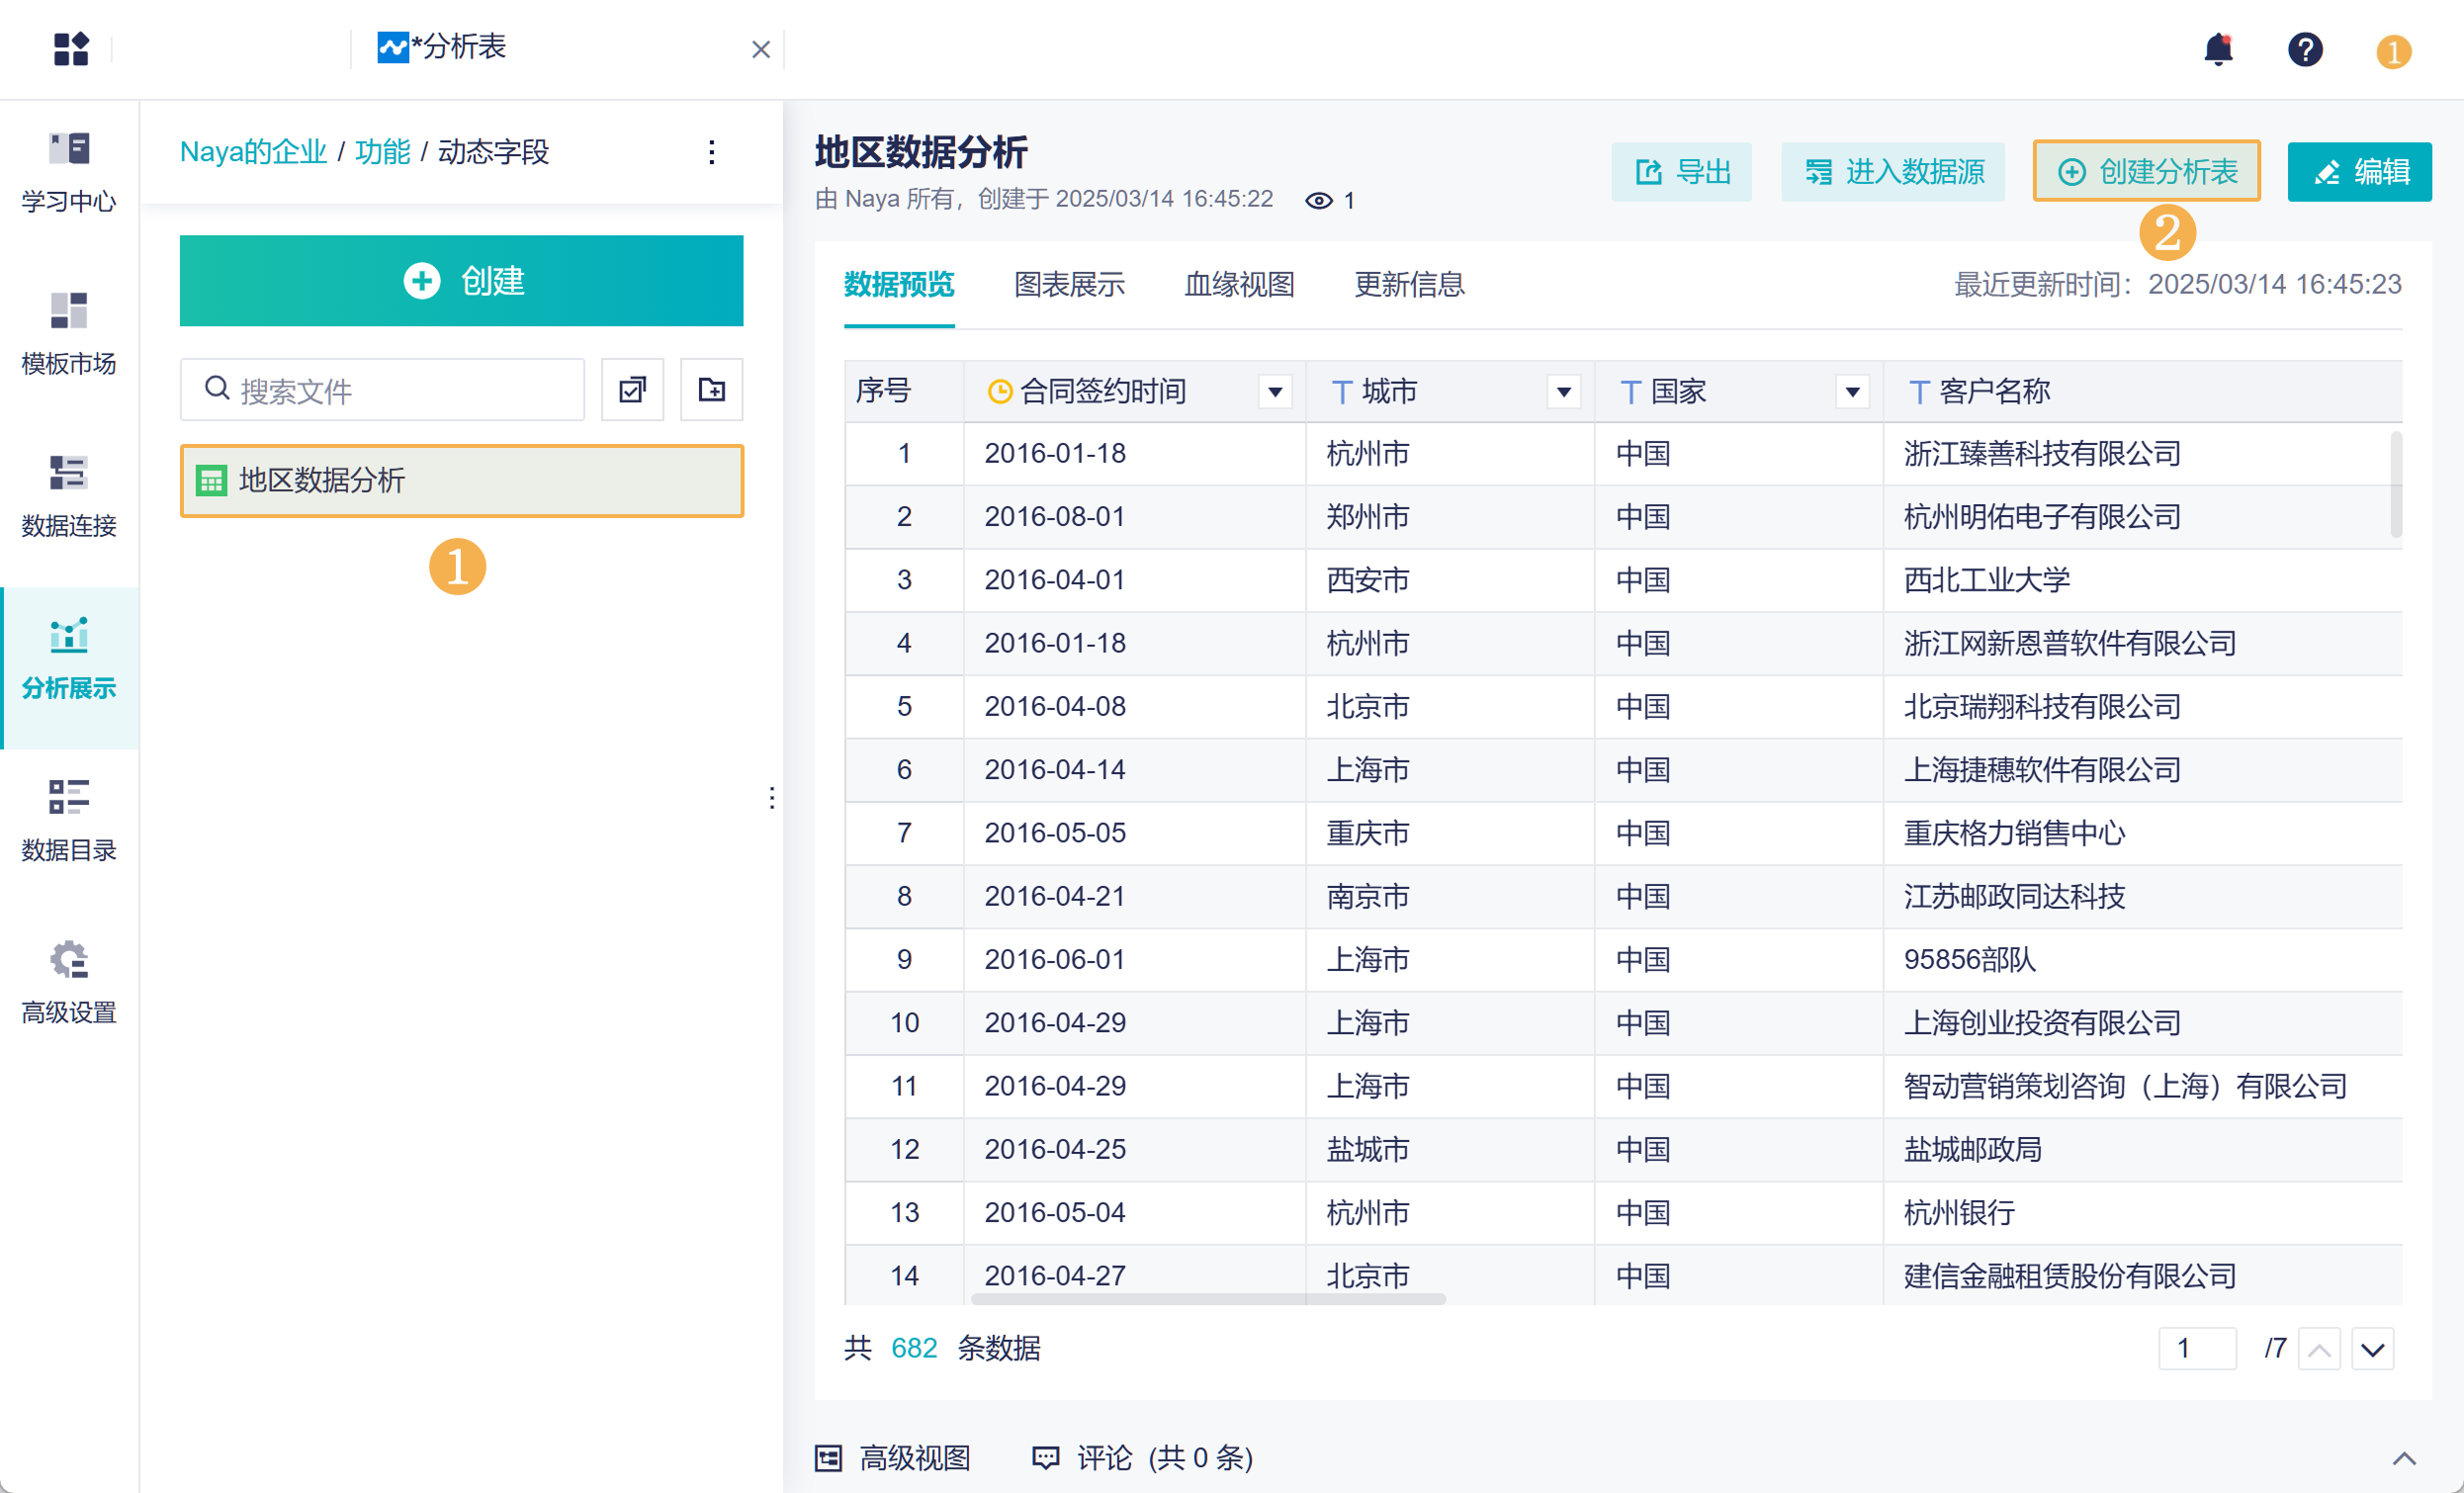The image size is (2464, 1493).
Task: Click the eye view count icon
Action: 1318,201
